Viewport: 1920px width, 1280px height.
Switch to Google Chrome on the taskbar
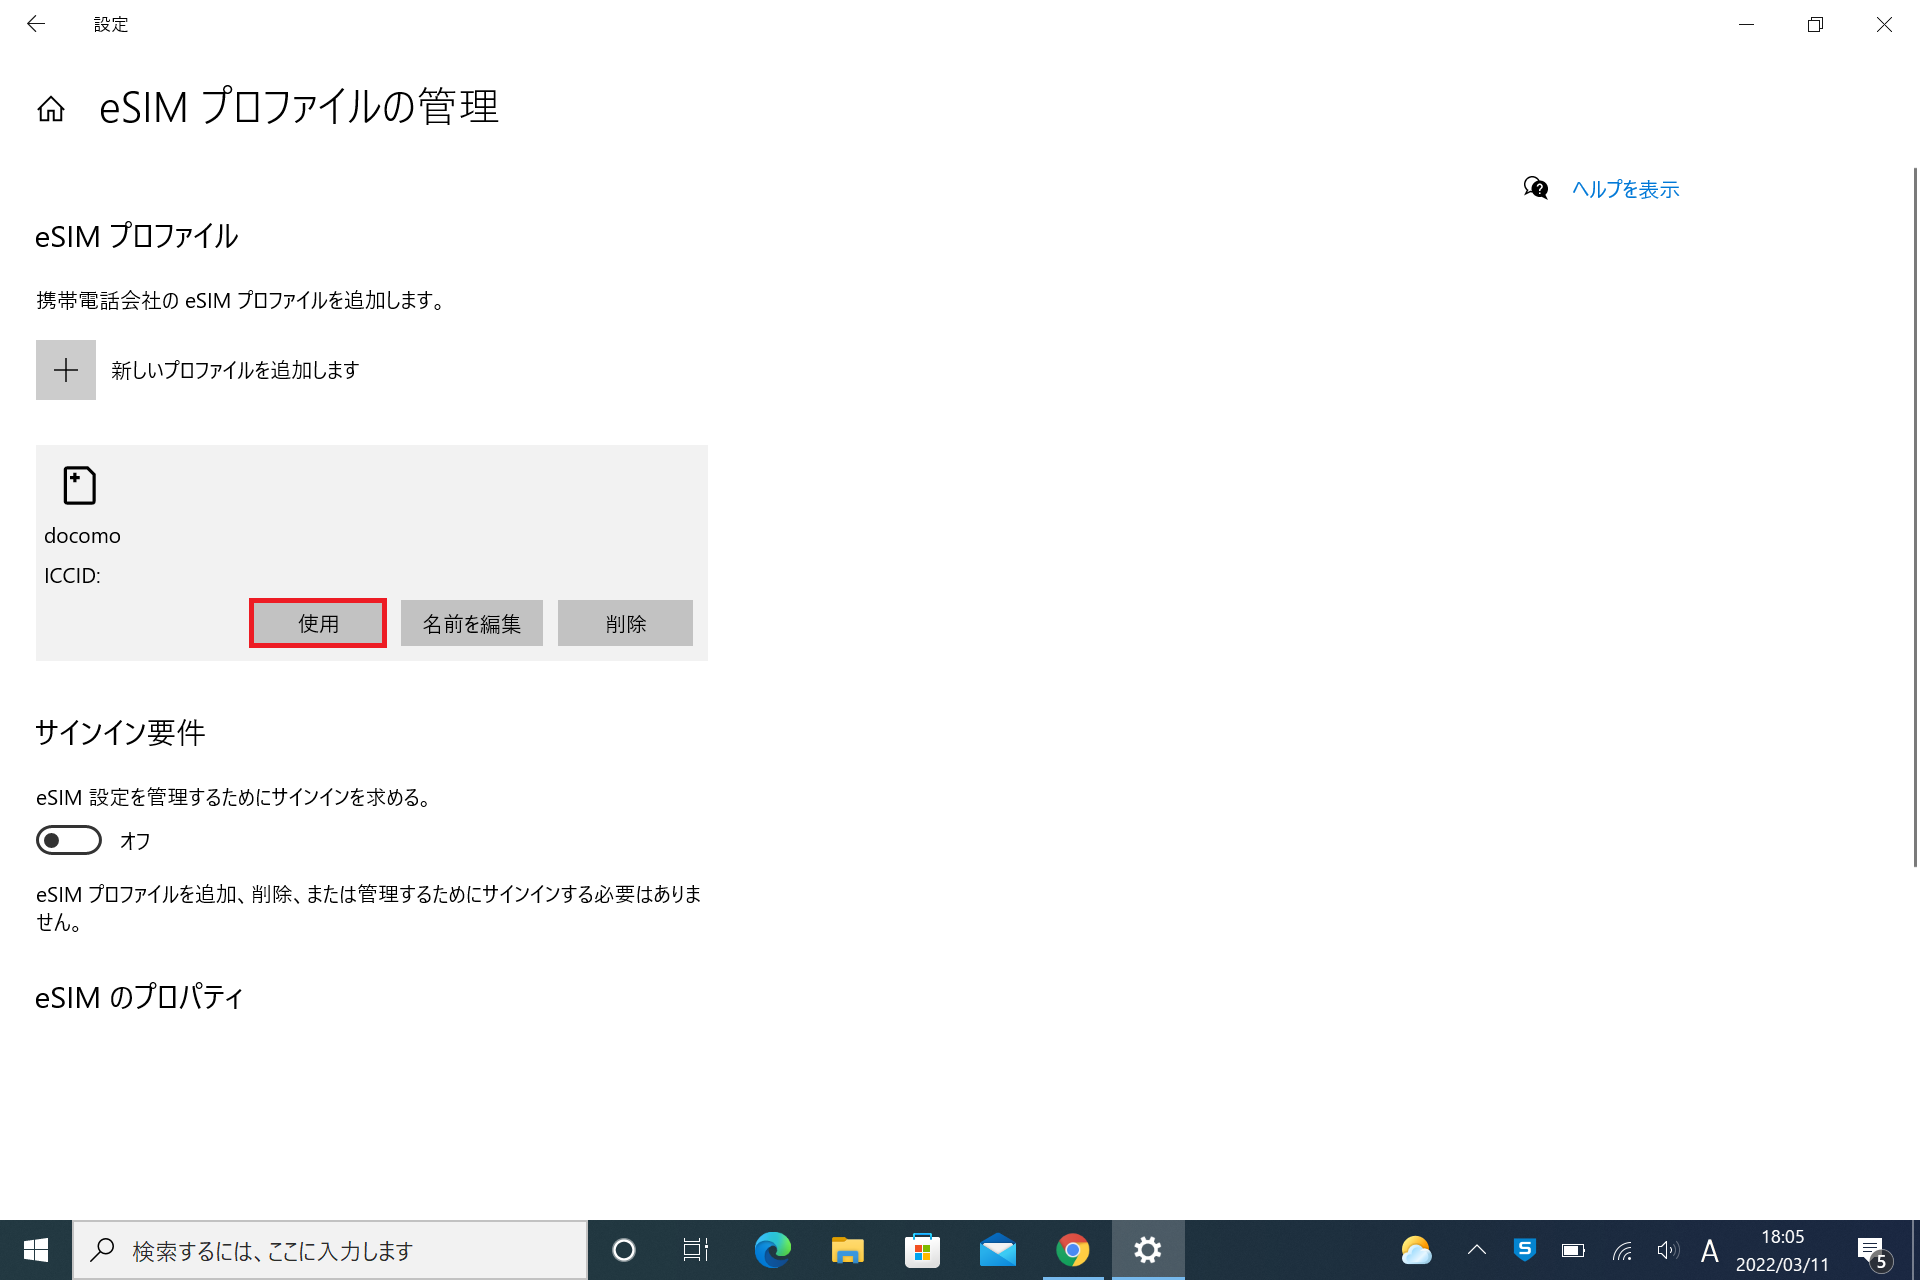click(x=1072, y=1250)
